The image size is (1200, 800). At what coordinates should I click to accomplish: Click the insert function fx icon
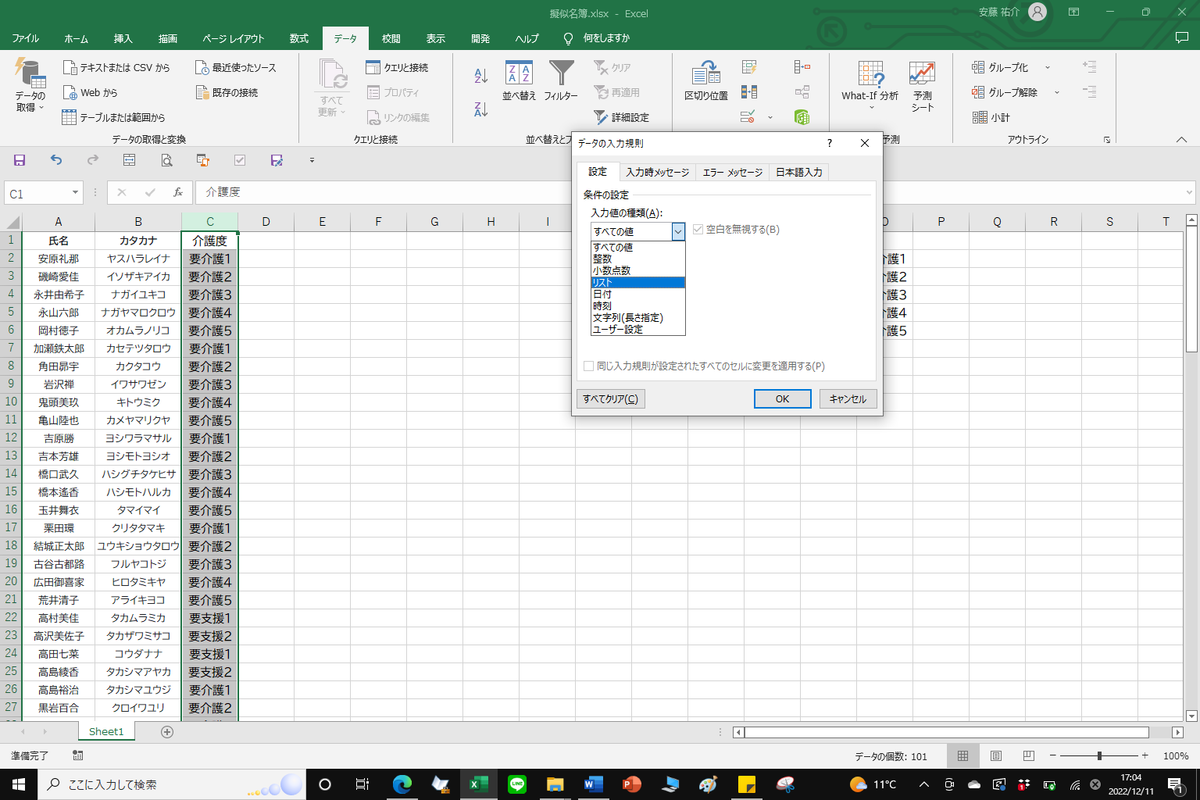[x=177, y=192]
